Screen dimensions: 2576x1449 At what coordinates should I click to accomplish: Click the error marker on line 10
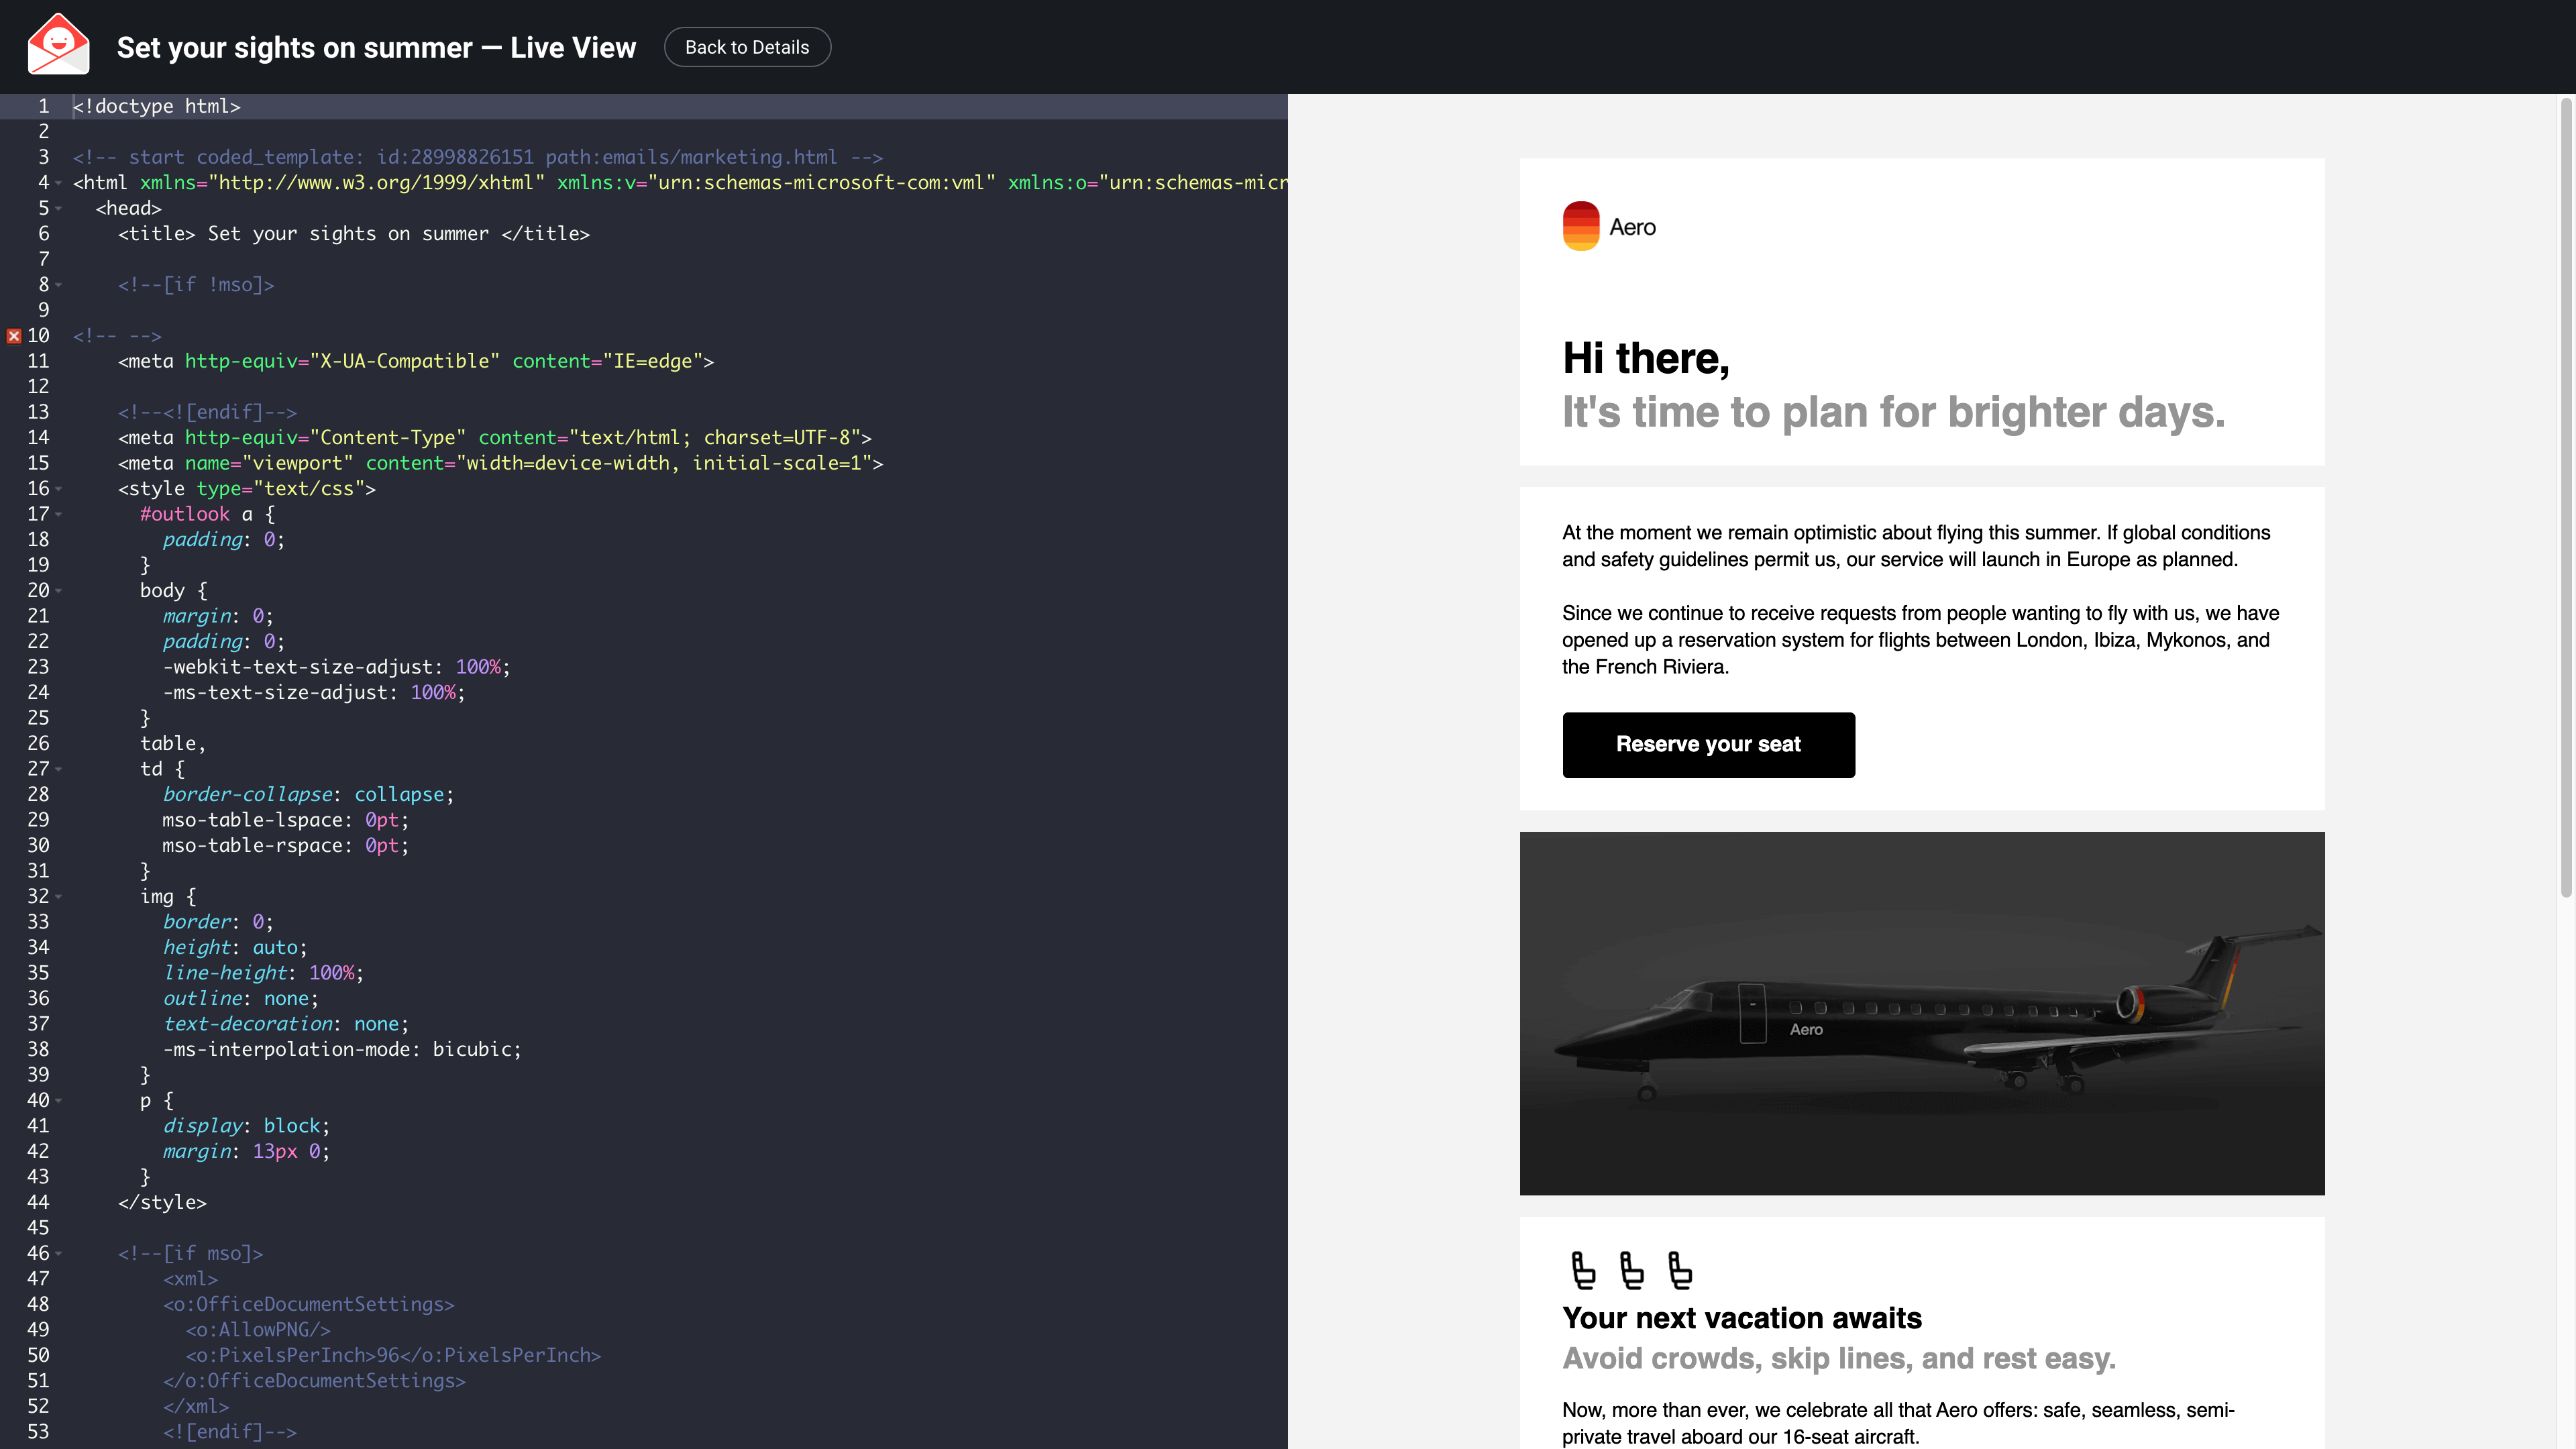[13, 336]
